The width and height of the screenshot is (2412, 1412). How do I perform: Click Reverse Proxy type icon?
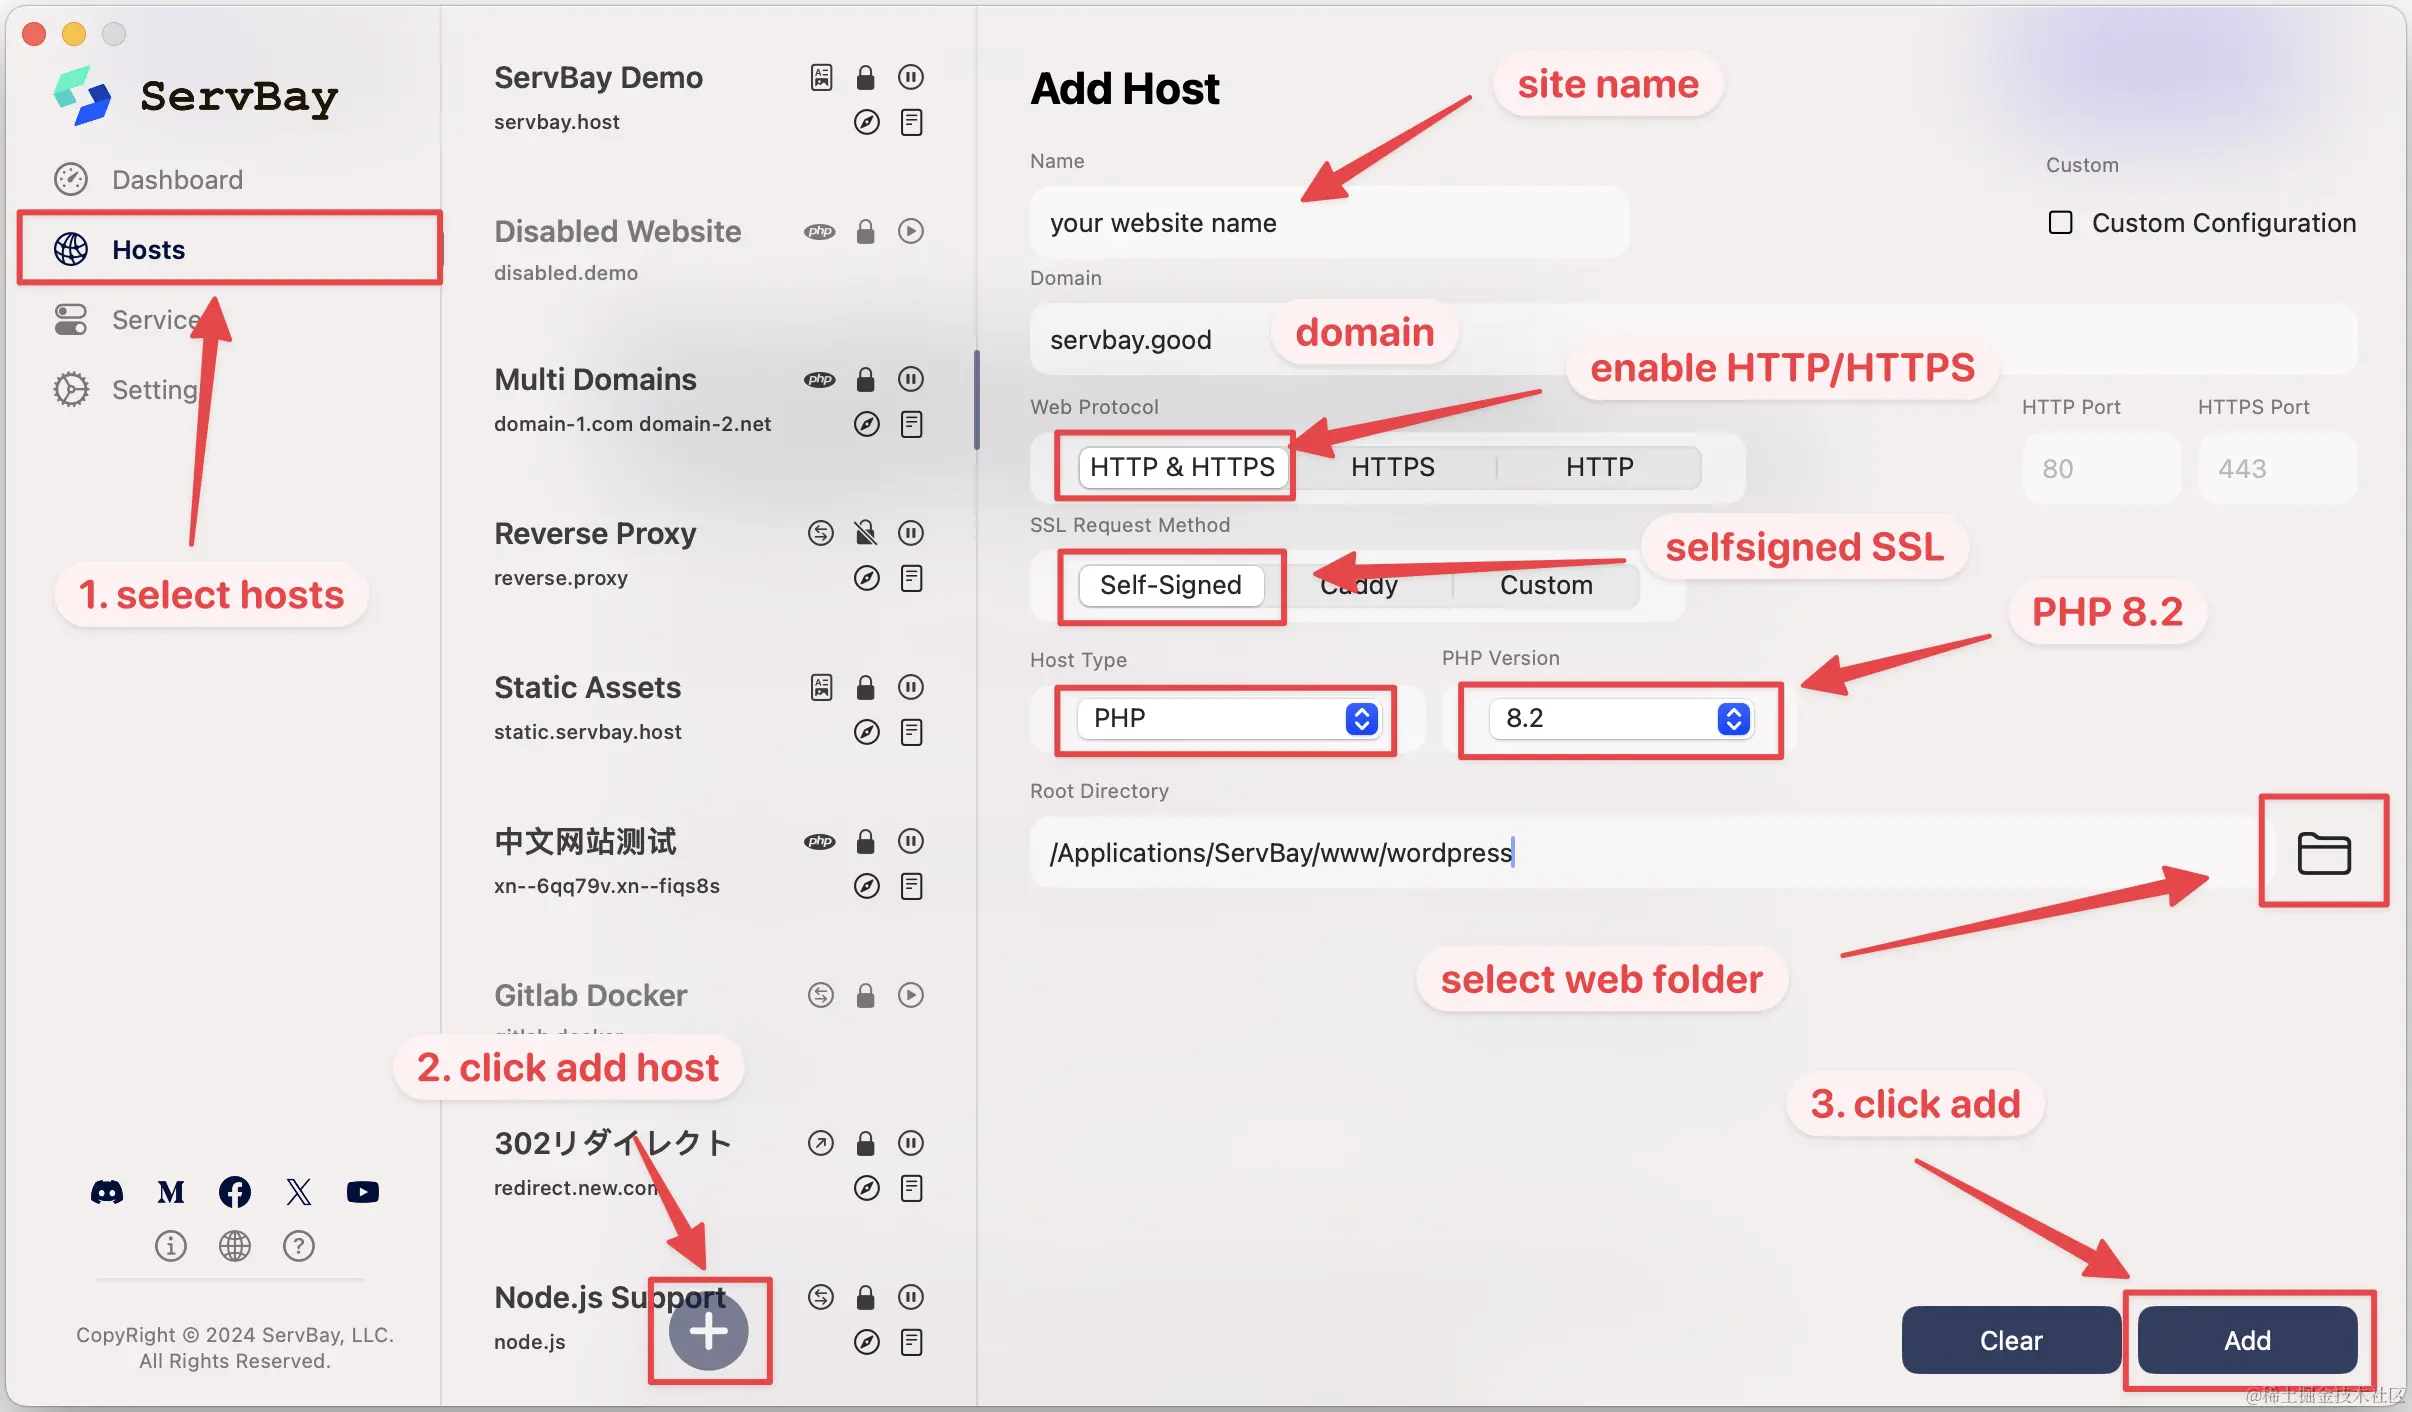pyautogui.click(x=820, y=533)
